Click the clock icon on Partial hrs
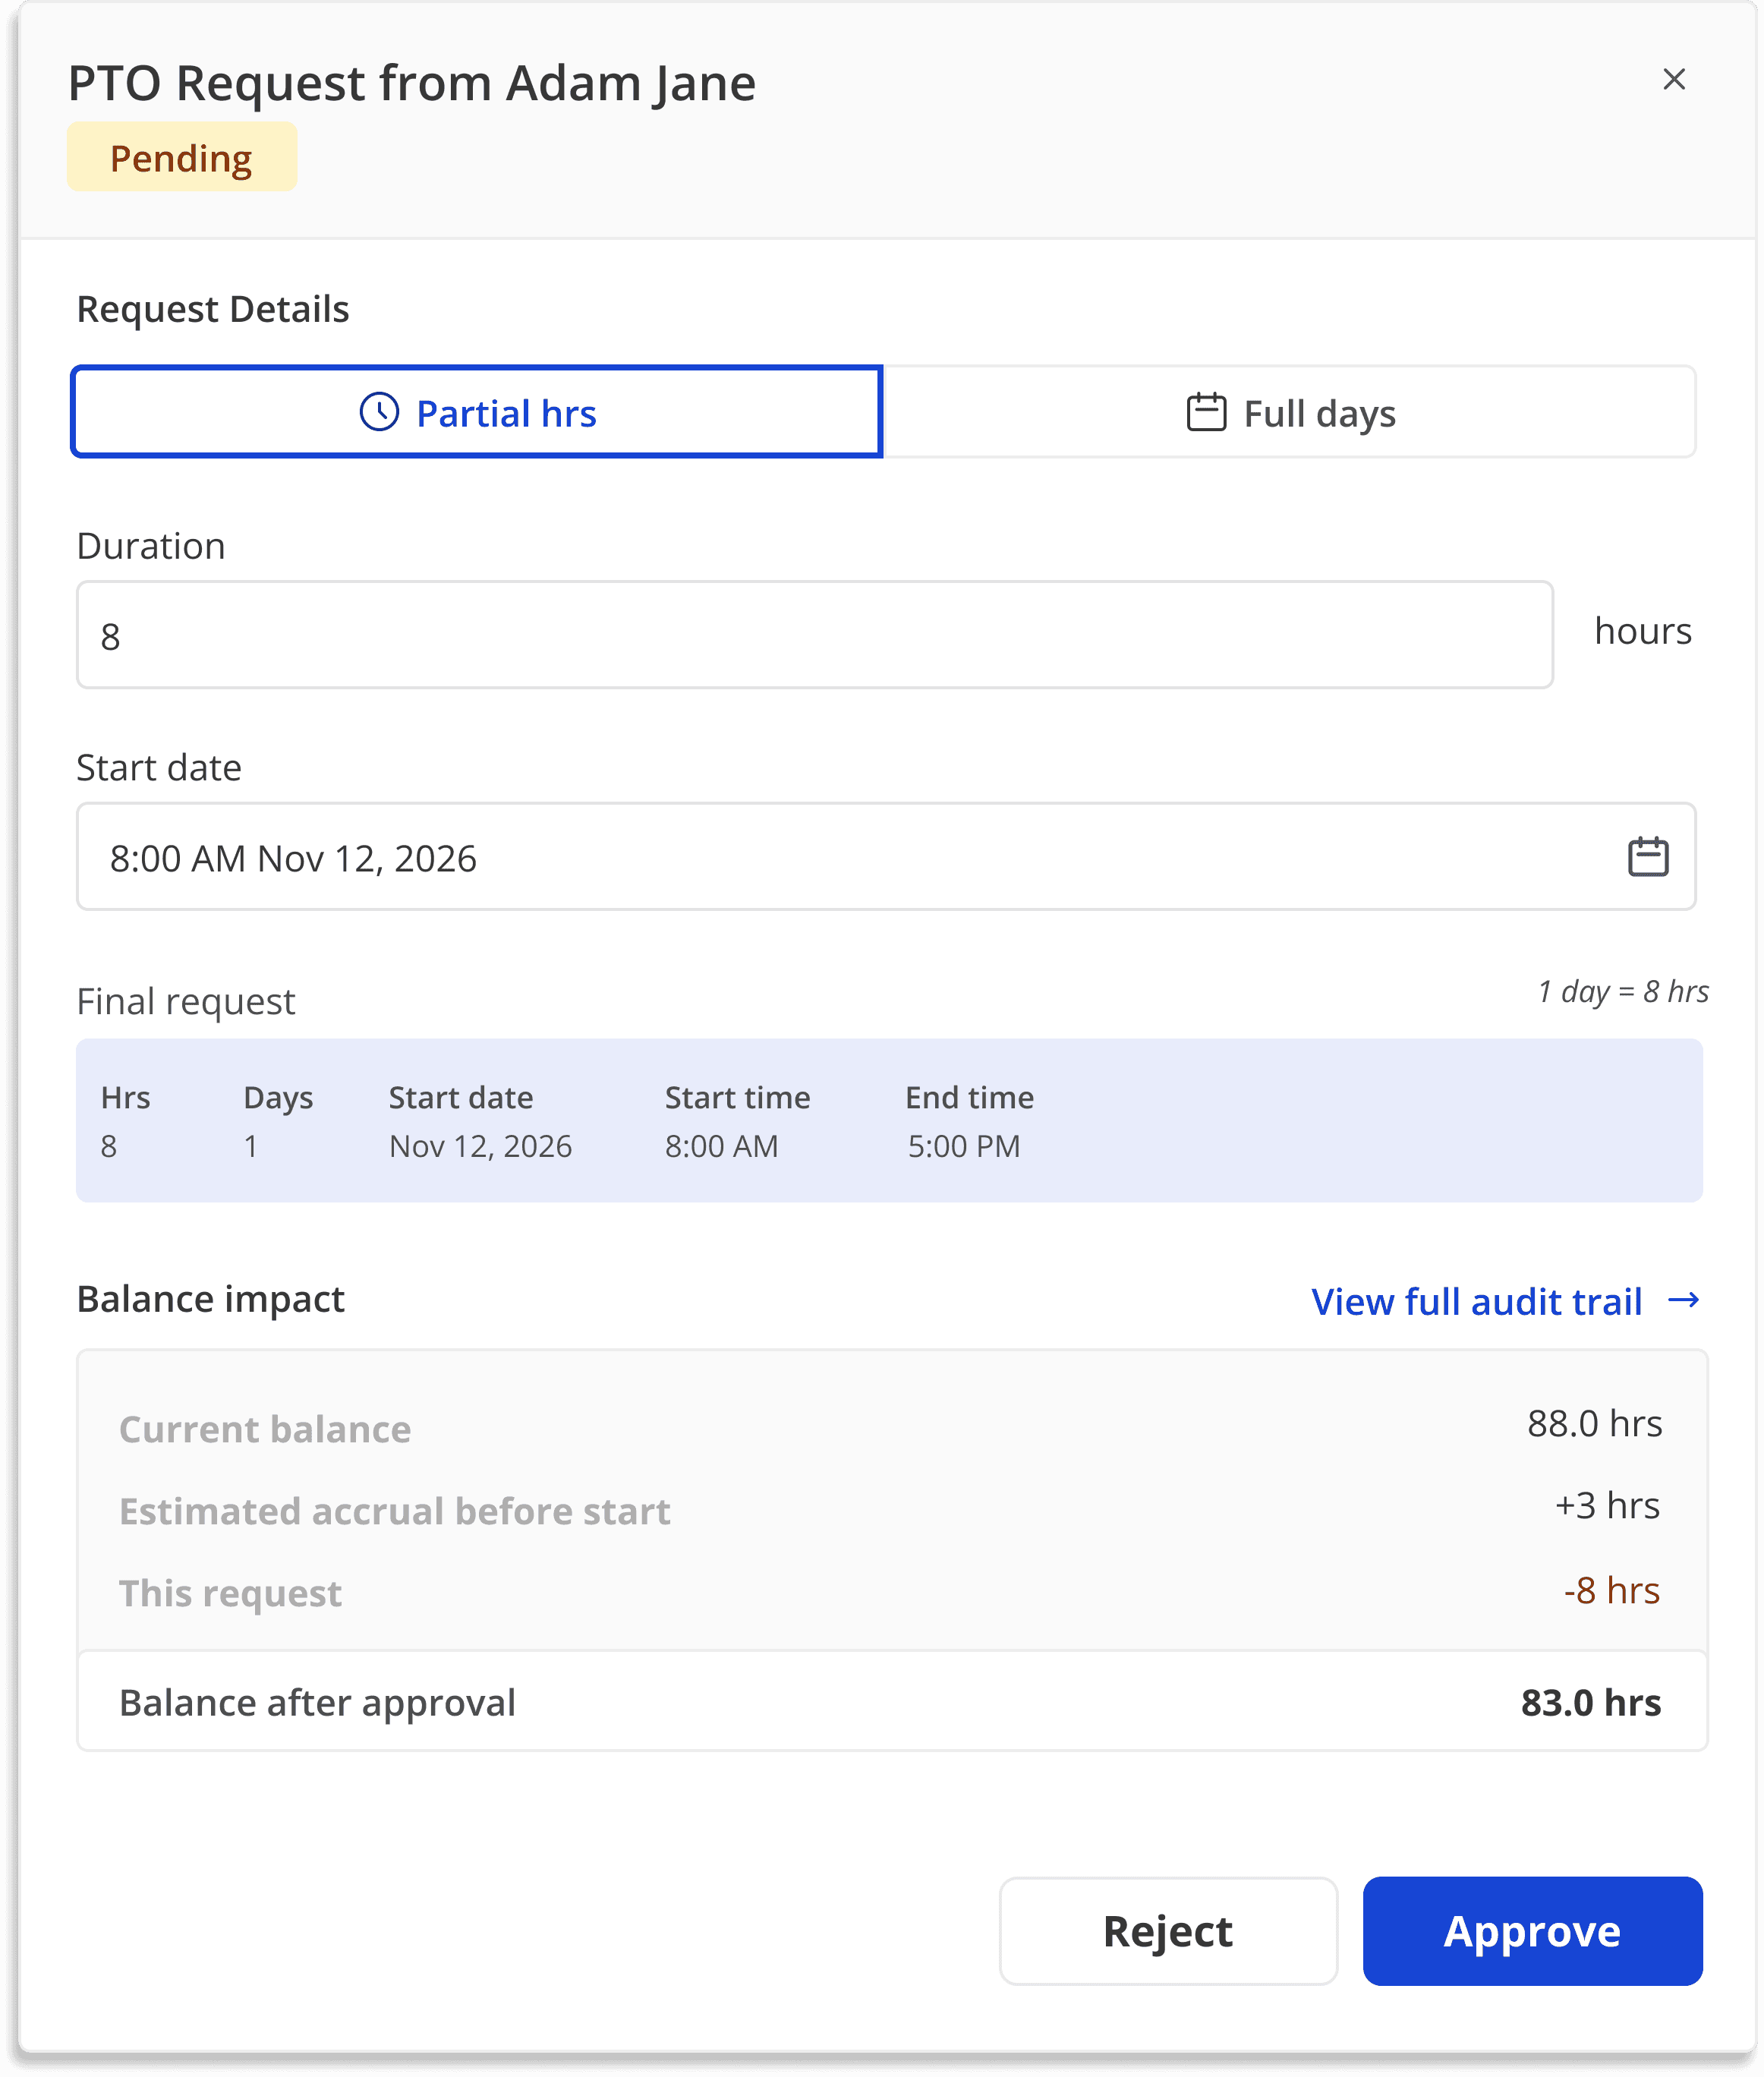 (379, 412)
